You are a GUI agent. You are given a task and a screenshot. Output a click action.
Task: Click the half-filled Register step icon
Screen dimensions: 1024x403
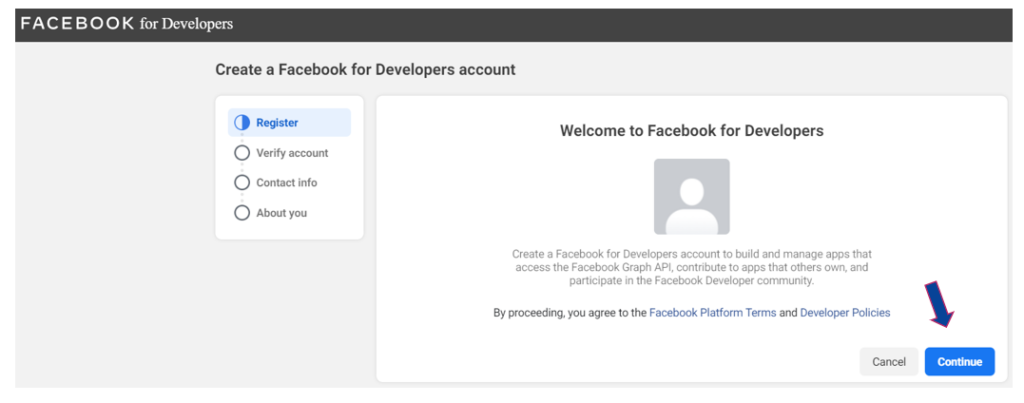coord(241,123)
